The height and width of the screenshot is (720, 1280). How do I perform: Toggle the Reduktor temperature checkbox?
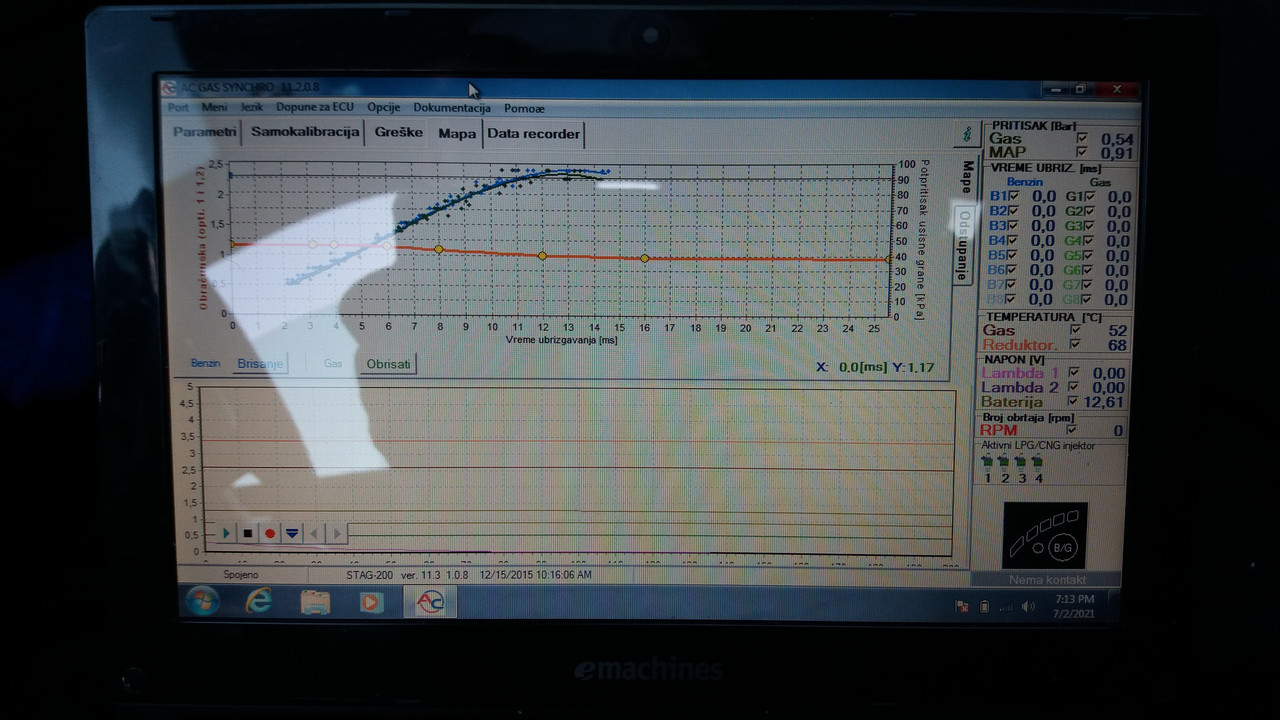[x=1075, y=345]
